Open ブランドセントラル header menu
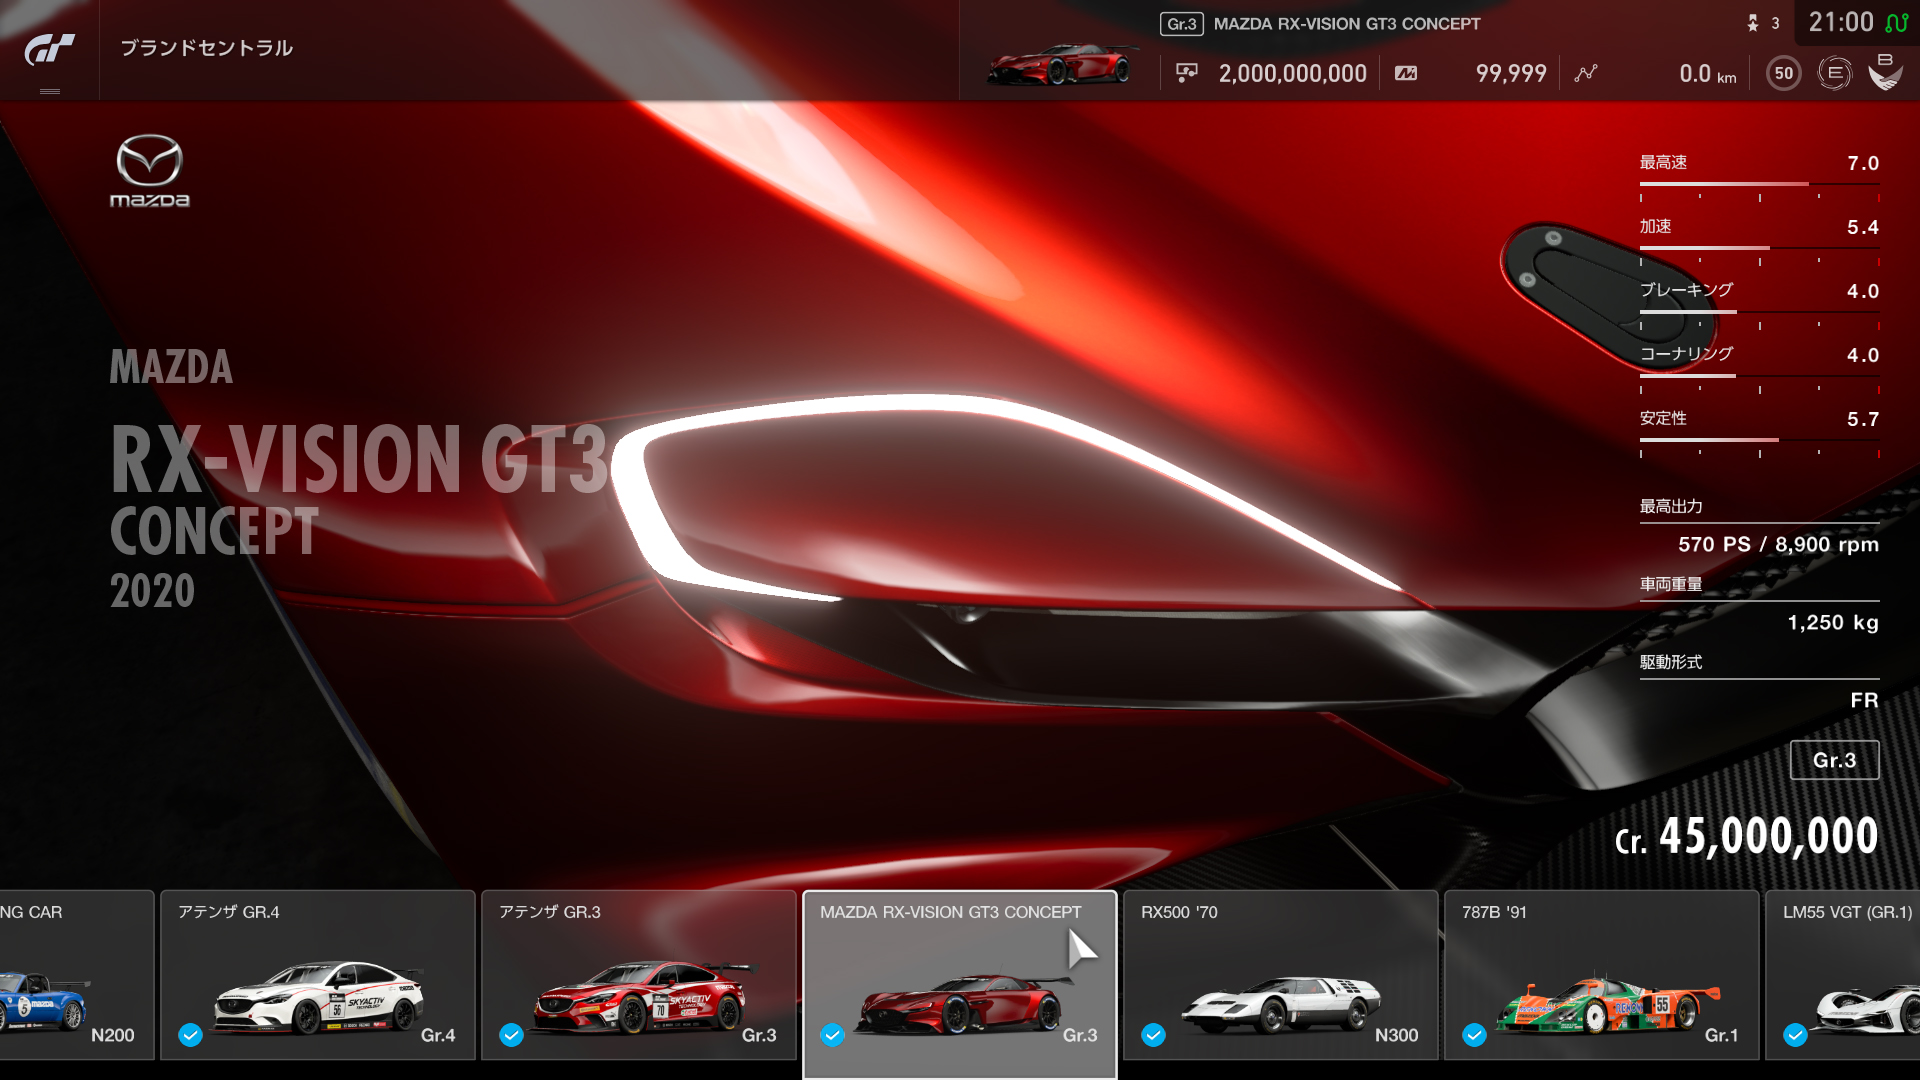 tap(206, 48)
